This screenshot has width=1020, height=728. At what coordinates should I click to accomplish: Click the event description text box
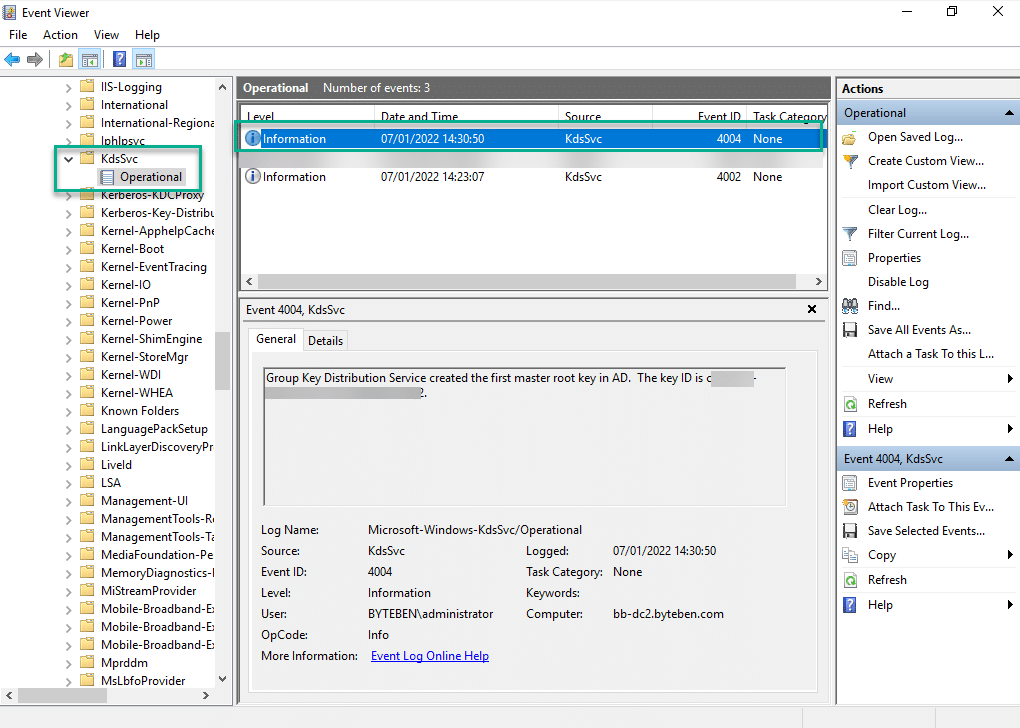pos(525,437)
